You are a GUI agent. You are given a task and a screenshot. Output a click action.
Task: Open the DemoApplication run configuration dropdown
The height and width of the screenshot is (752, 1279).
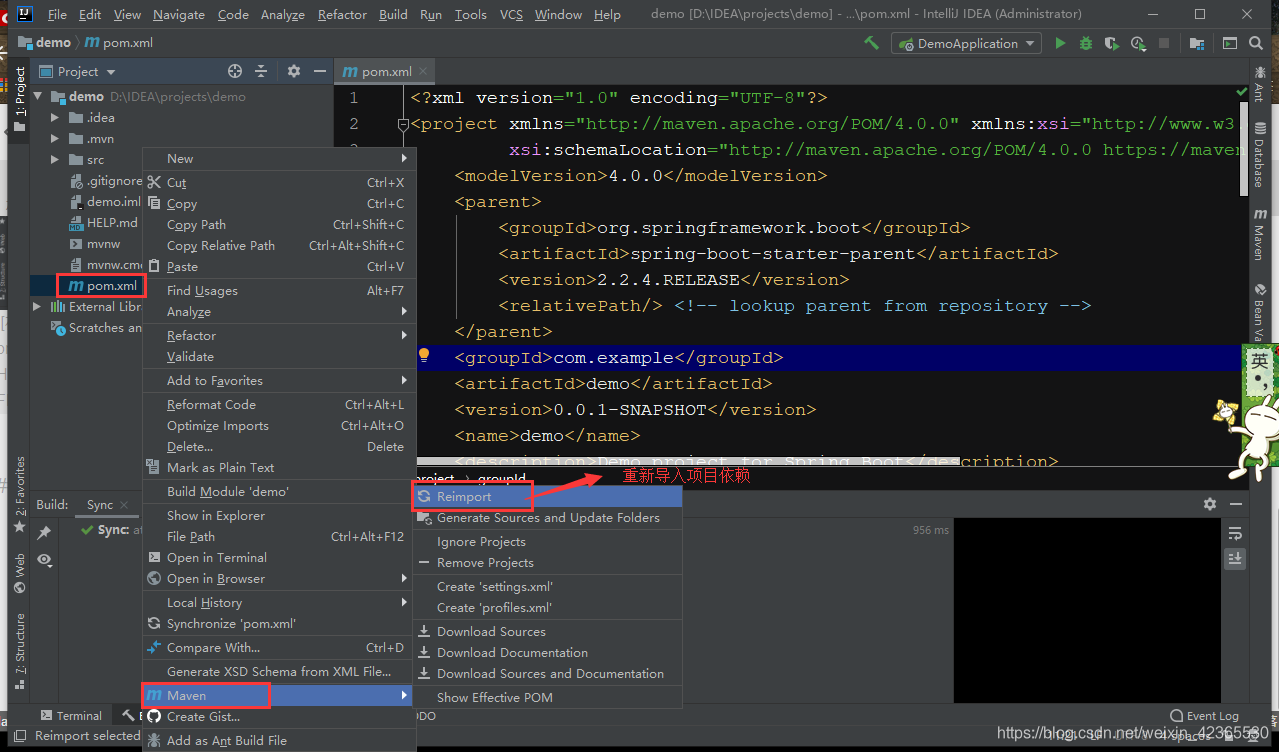pos(966,43)
